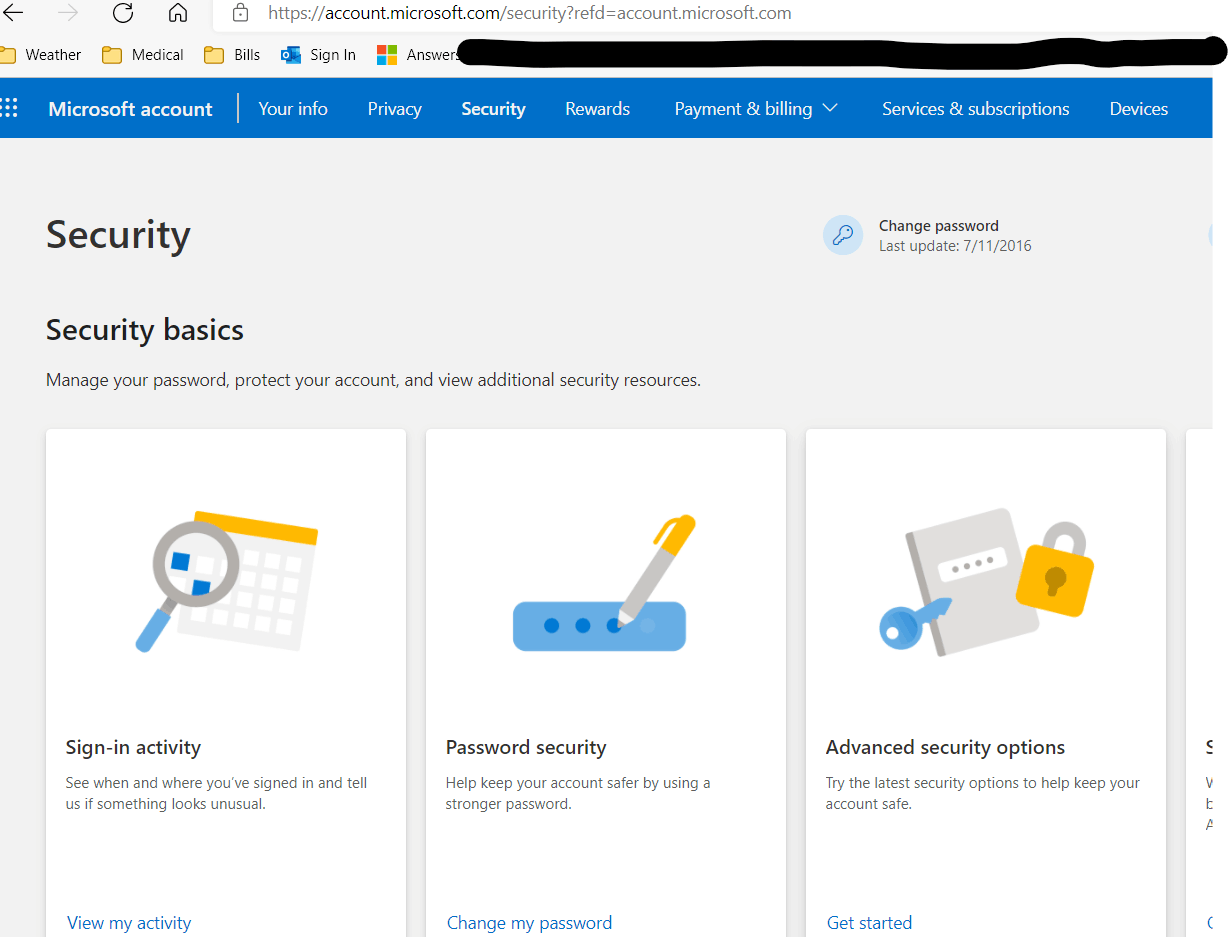Switch to the Privacy tab
1229x937 pixels.
[394, 108]
